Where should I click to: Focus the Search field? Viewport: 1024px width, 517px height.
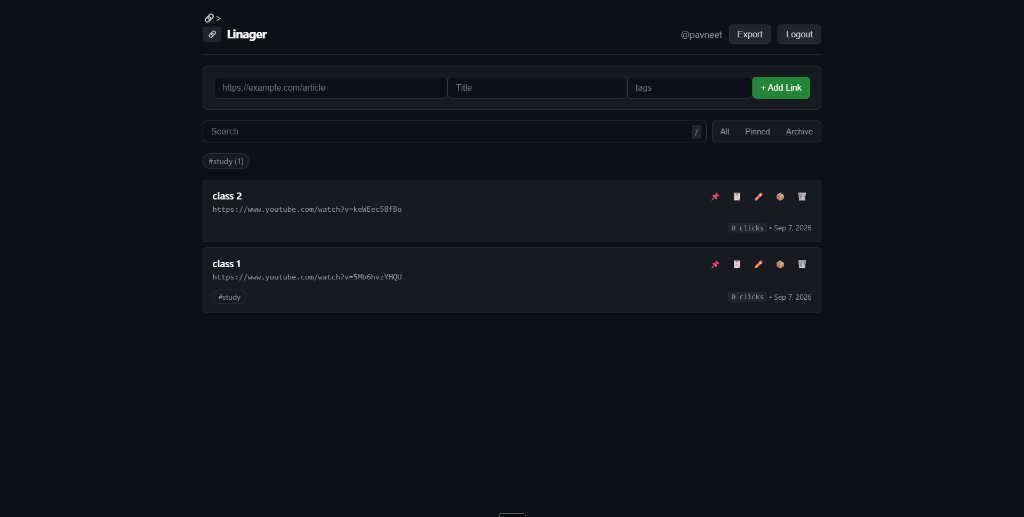[x=455, y=132]
